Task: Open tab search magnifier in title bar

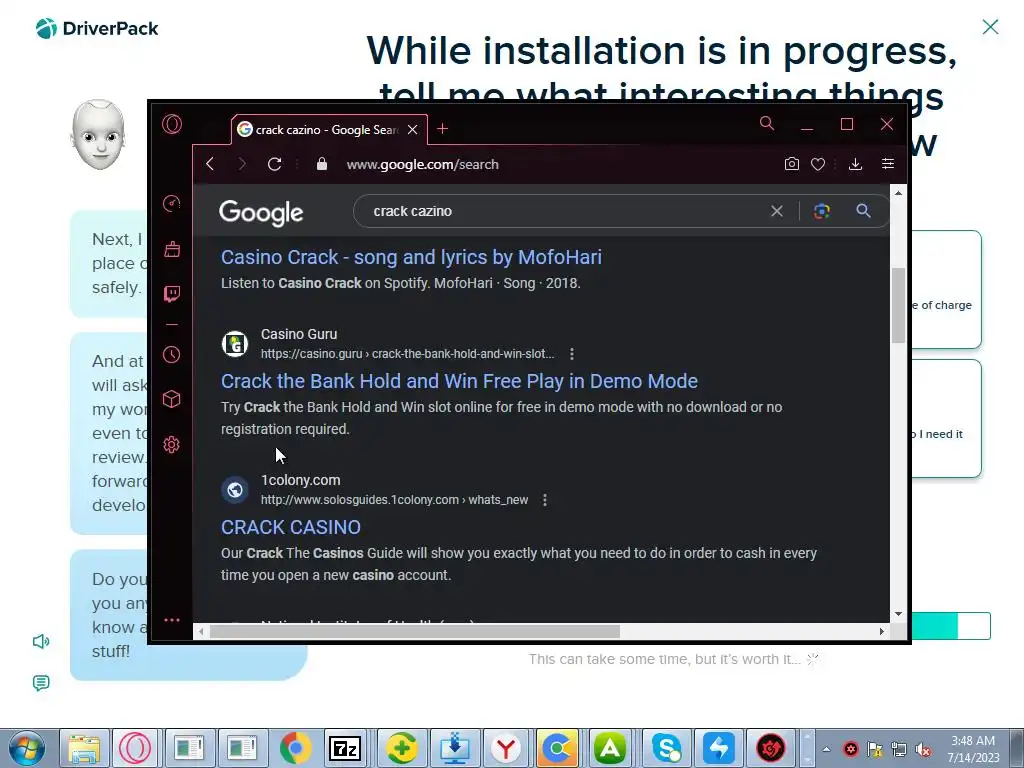Action: click(x=767, y=123)
